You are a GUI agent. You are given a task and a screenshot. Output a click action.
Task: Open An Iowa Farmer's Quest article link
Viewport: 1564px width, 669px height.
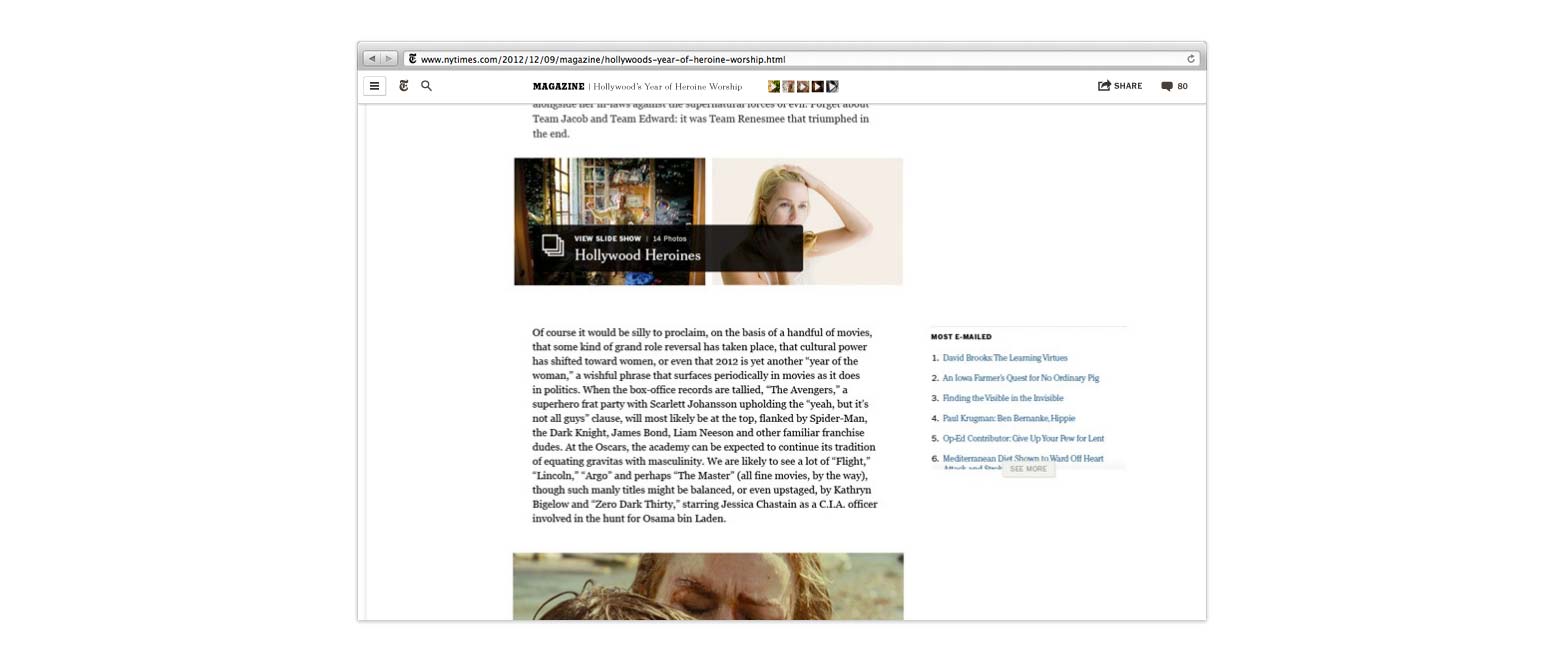point(1020,378)
